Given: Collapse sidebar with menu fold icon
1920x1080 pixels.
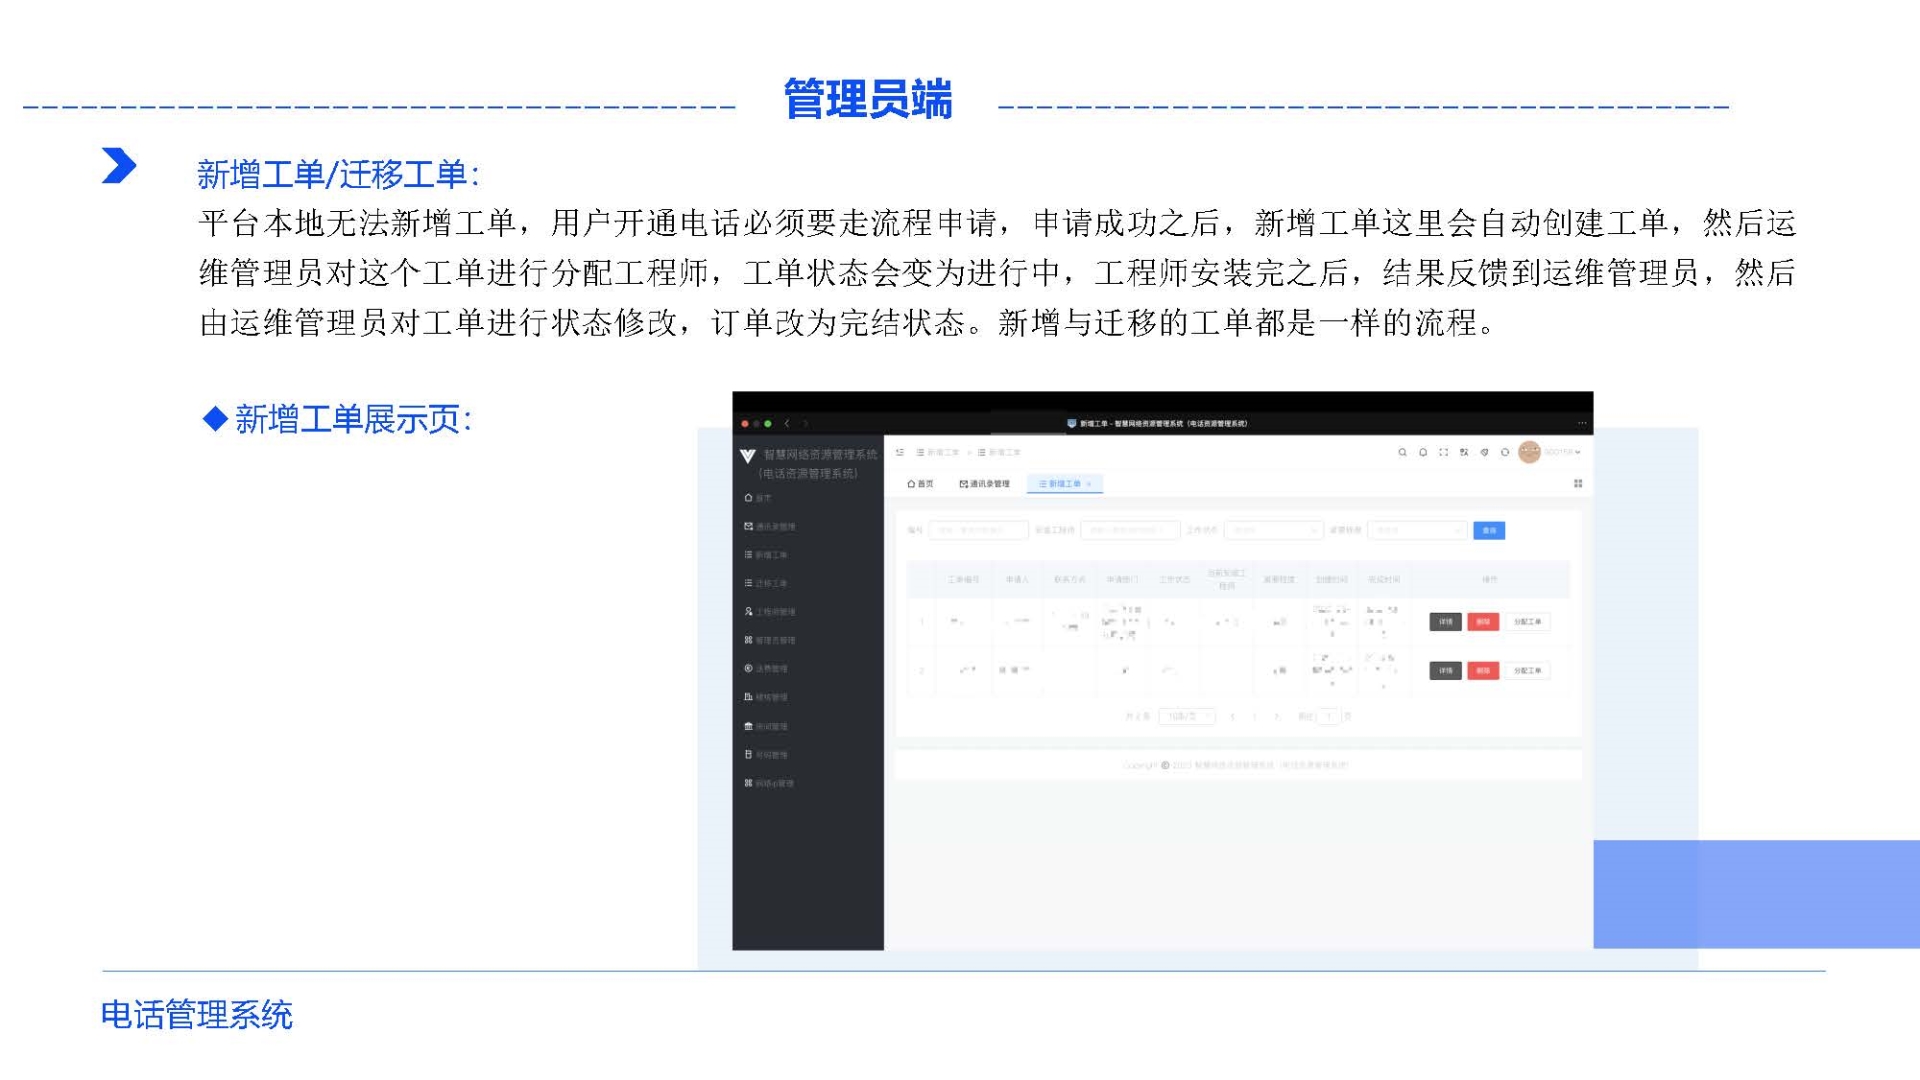Looking at the screenshot, I should click(x=900, y=453).
